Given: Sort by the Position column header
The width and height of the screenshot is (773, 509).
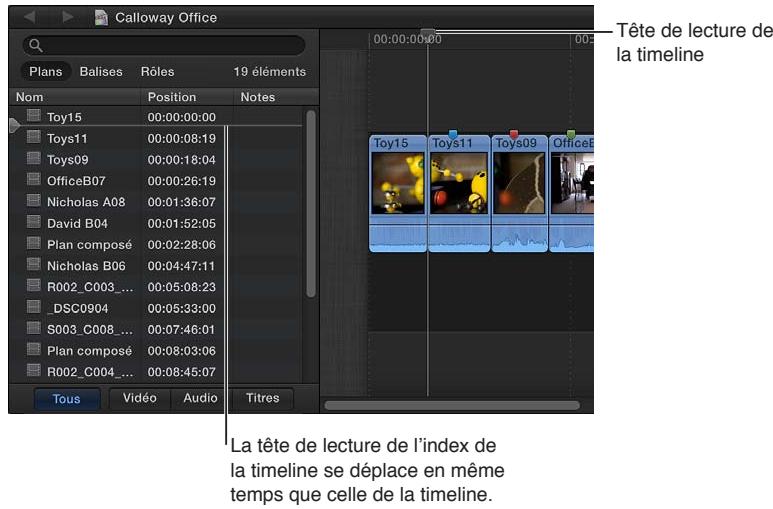Looking at the screenshot, I should [187, 97].
